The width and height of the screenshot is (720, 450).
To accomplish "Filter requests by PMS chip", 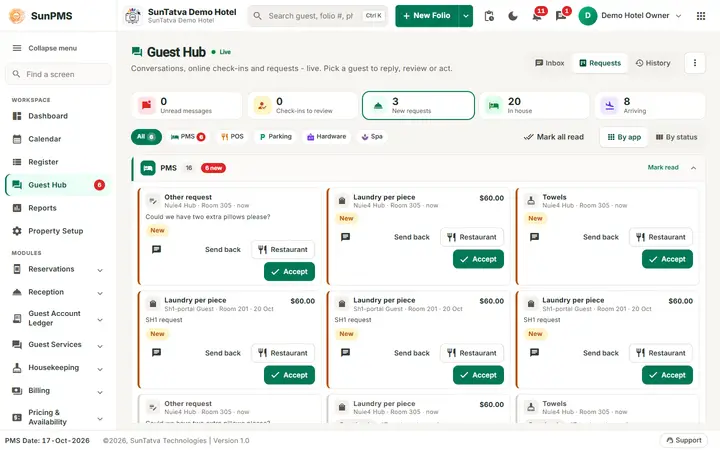I will click(x=187, y=137).
